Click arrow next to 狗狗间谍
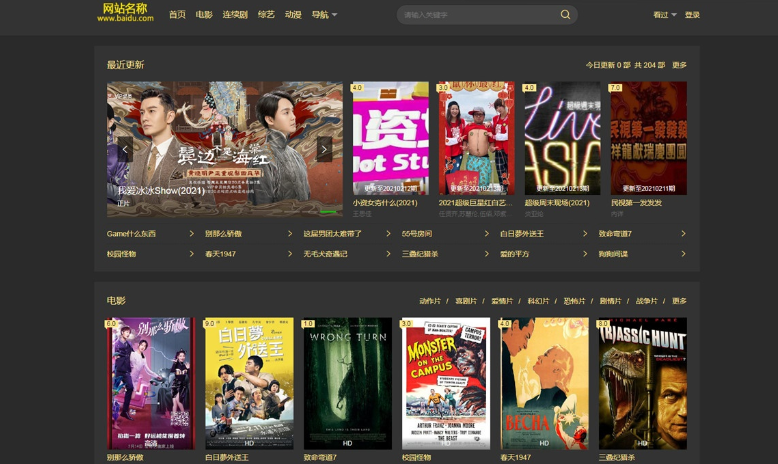The height and width of the screenshot is (464, 778). pos(684,254)
